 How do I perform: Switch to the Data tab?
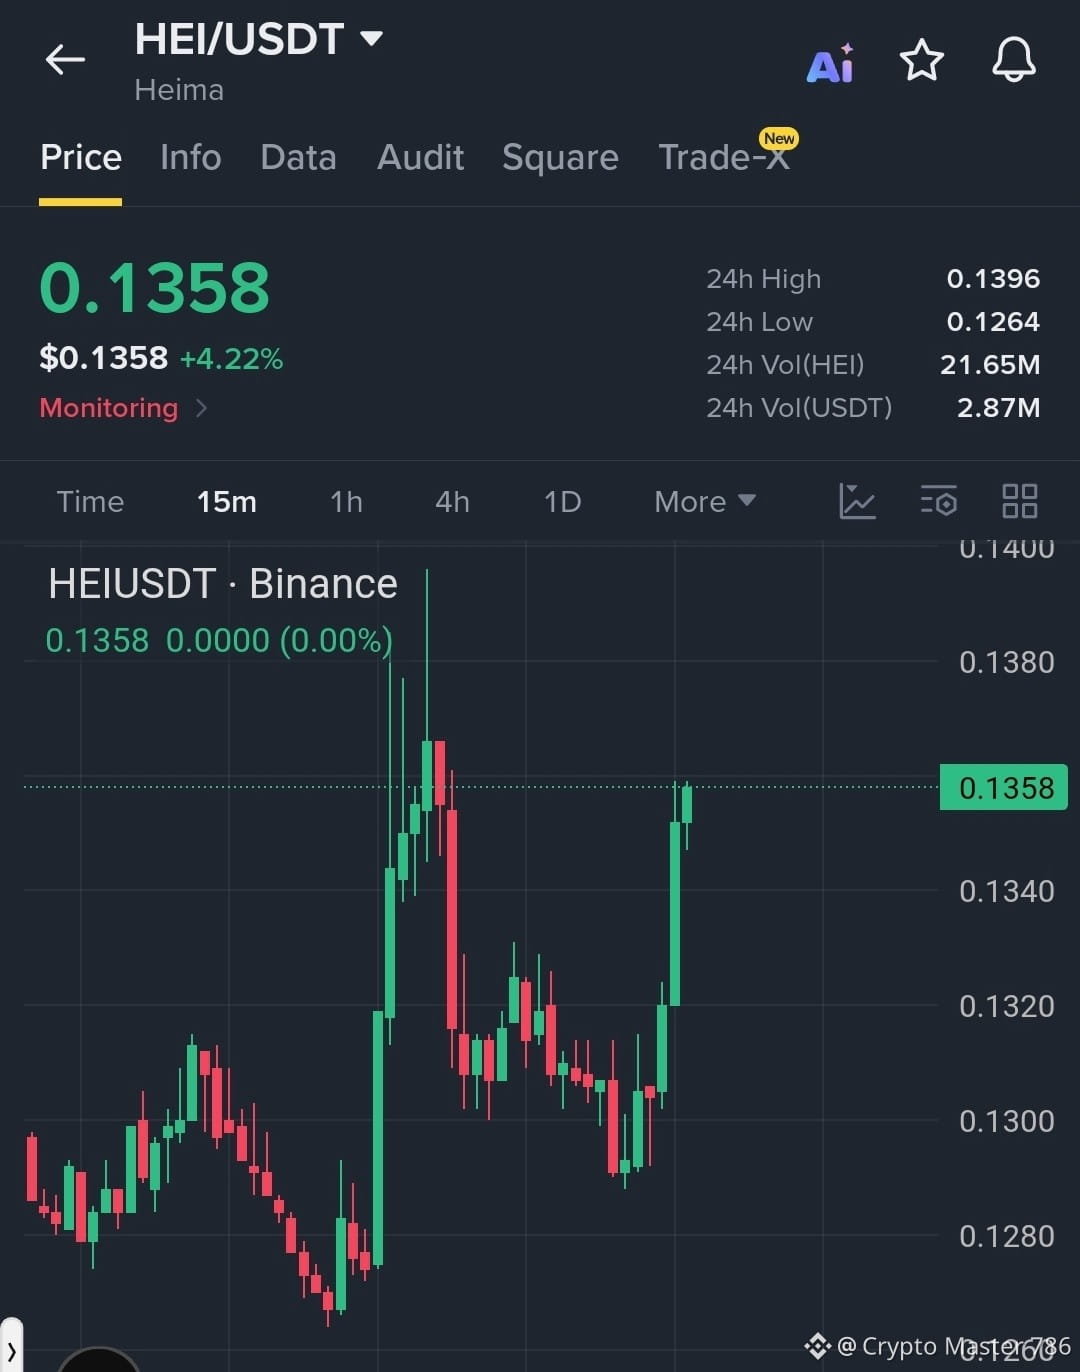(x=298, y=158)
